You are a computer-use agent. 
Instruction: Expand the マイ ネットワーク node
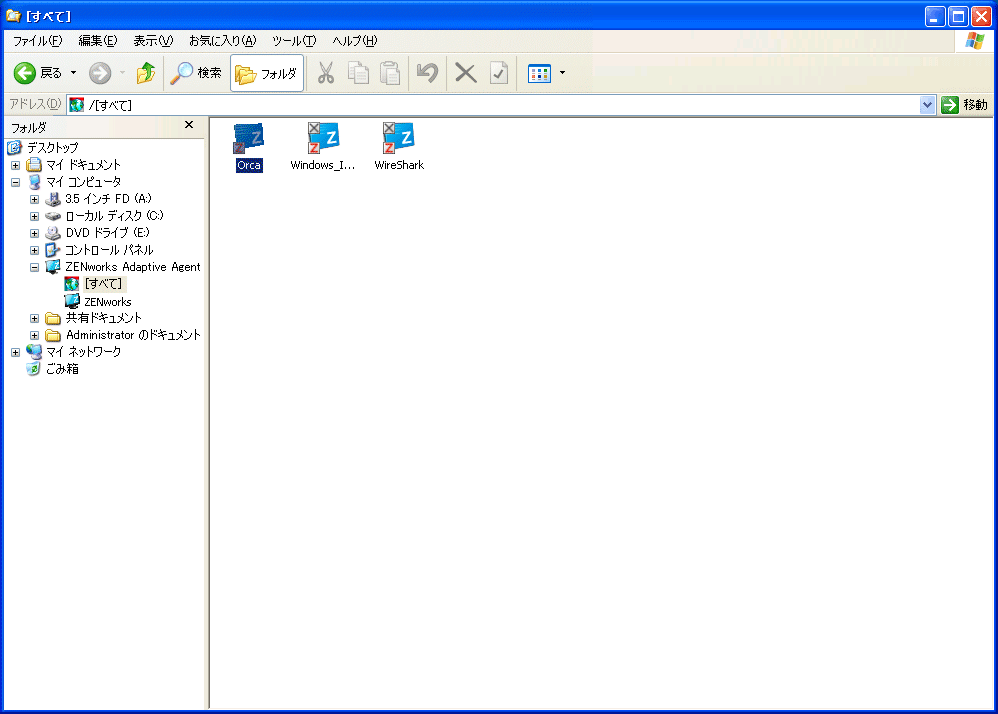pos(16,353)
